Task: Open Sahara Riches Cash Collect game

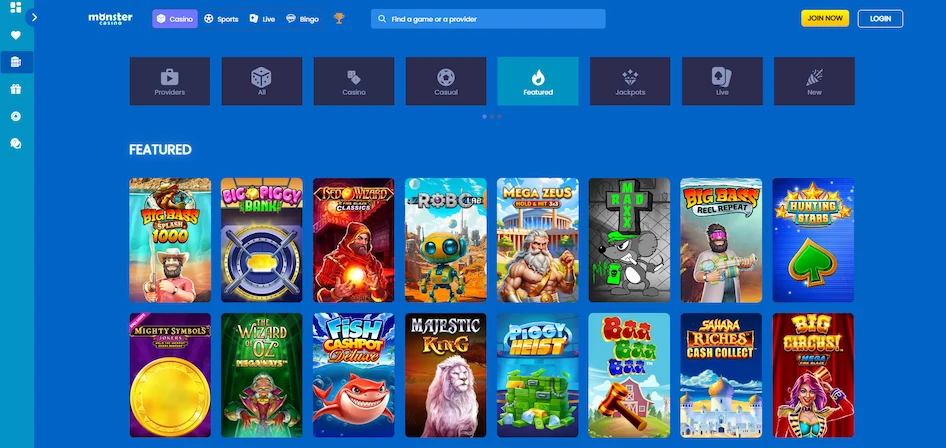Action: [x=722, y=375]
